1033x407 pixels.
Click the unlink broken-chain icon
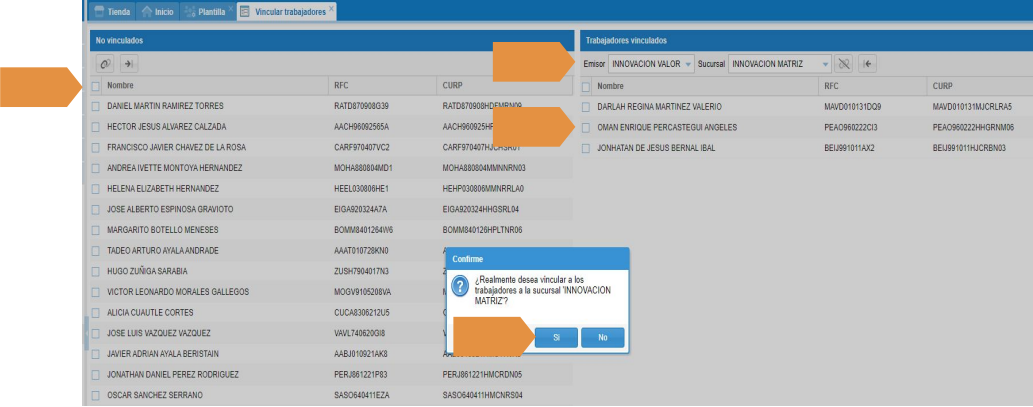(x=845, y=64)
